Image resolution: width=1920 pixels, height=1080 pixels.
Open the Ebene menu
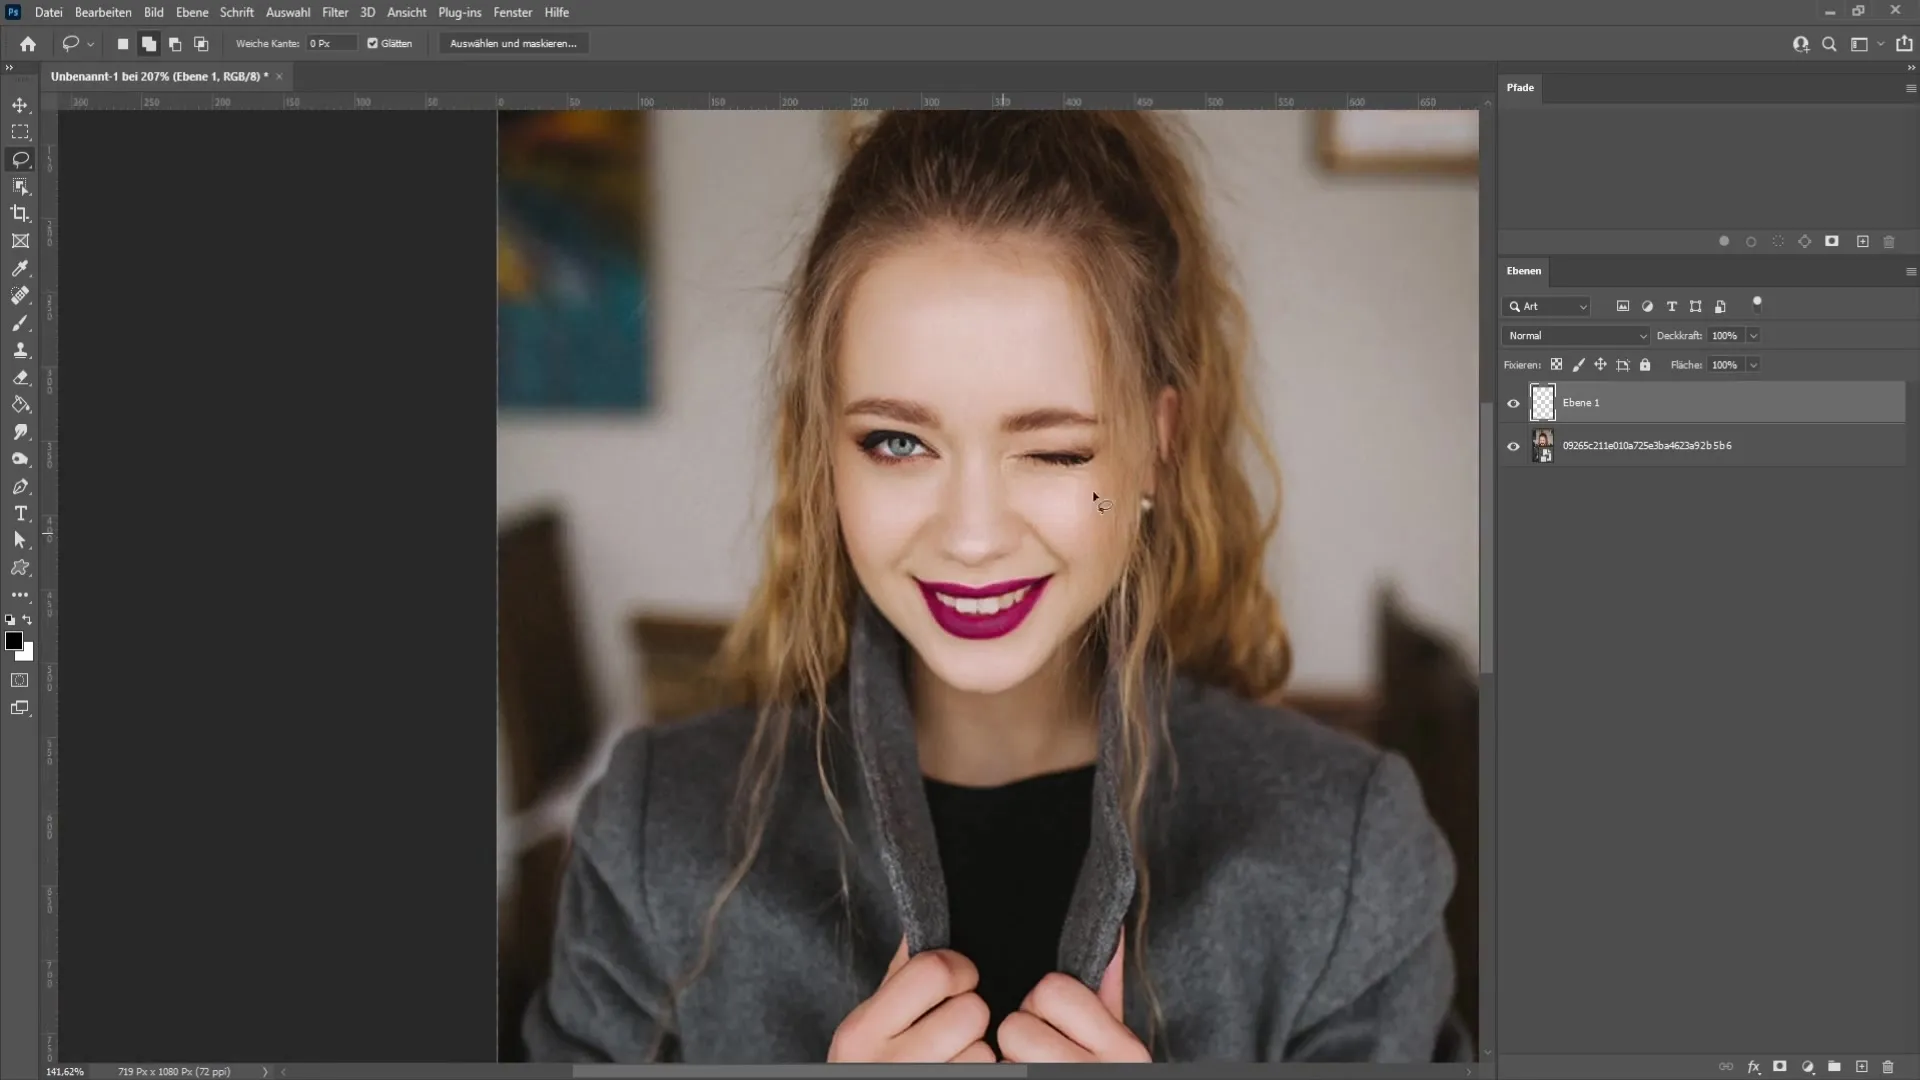191,12
